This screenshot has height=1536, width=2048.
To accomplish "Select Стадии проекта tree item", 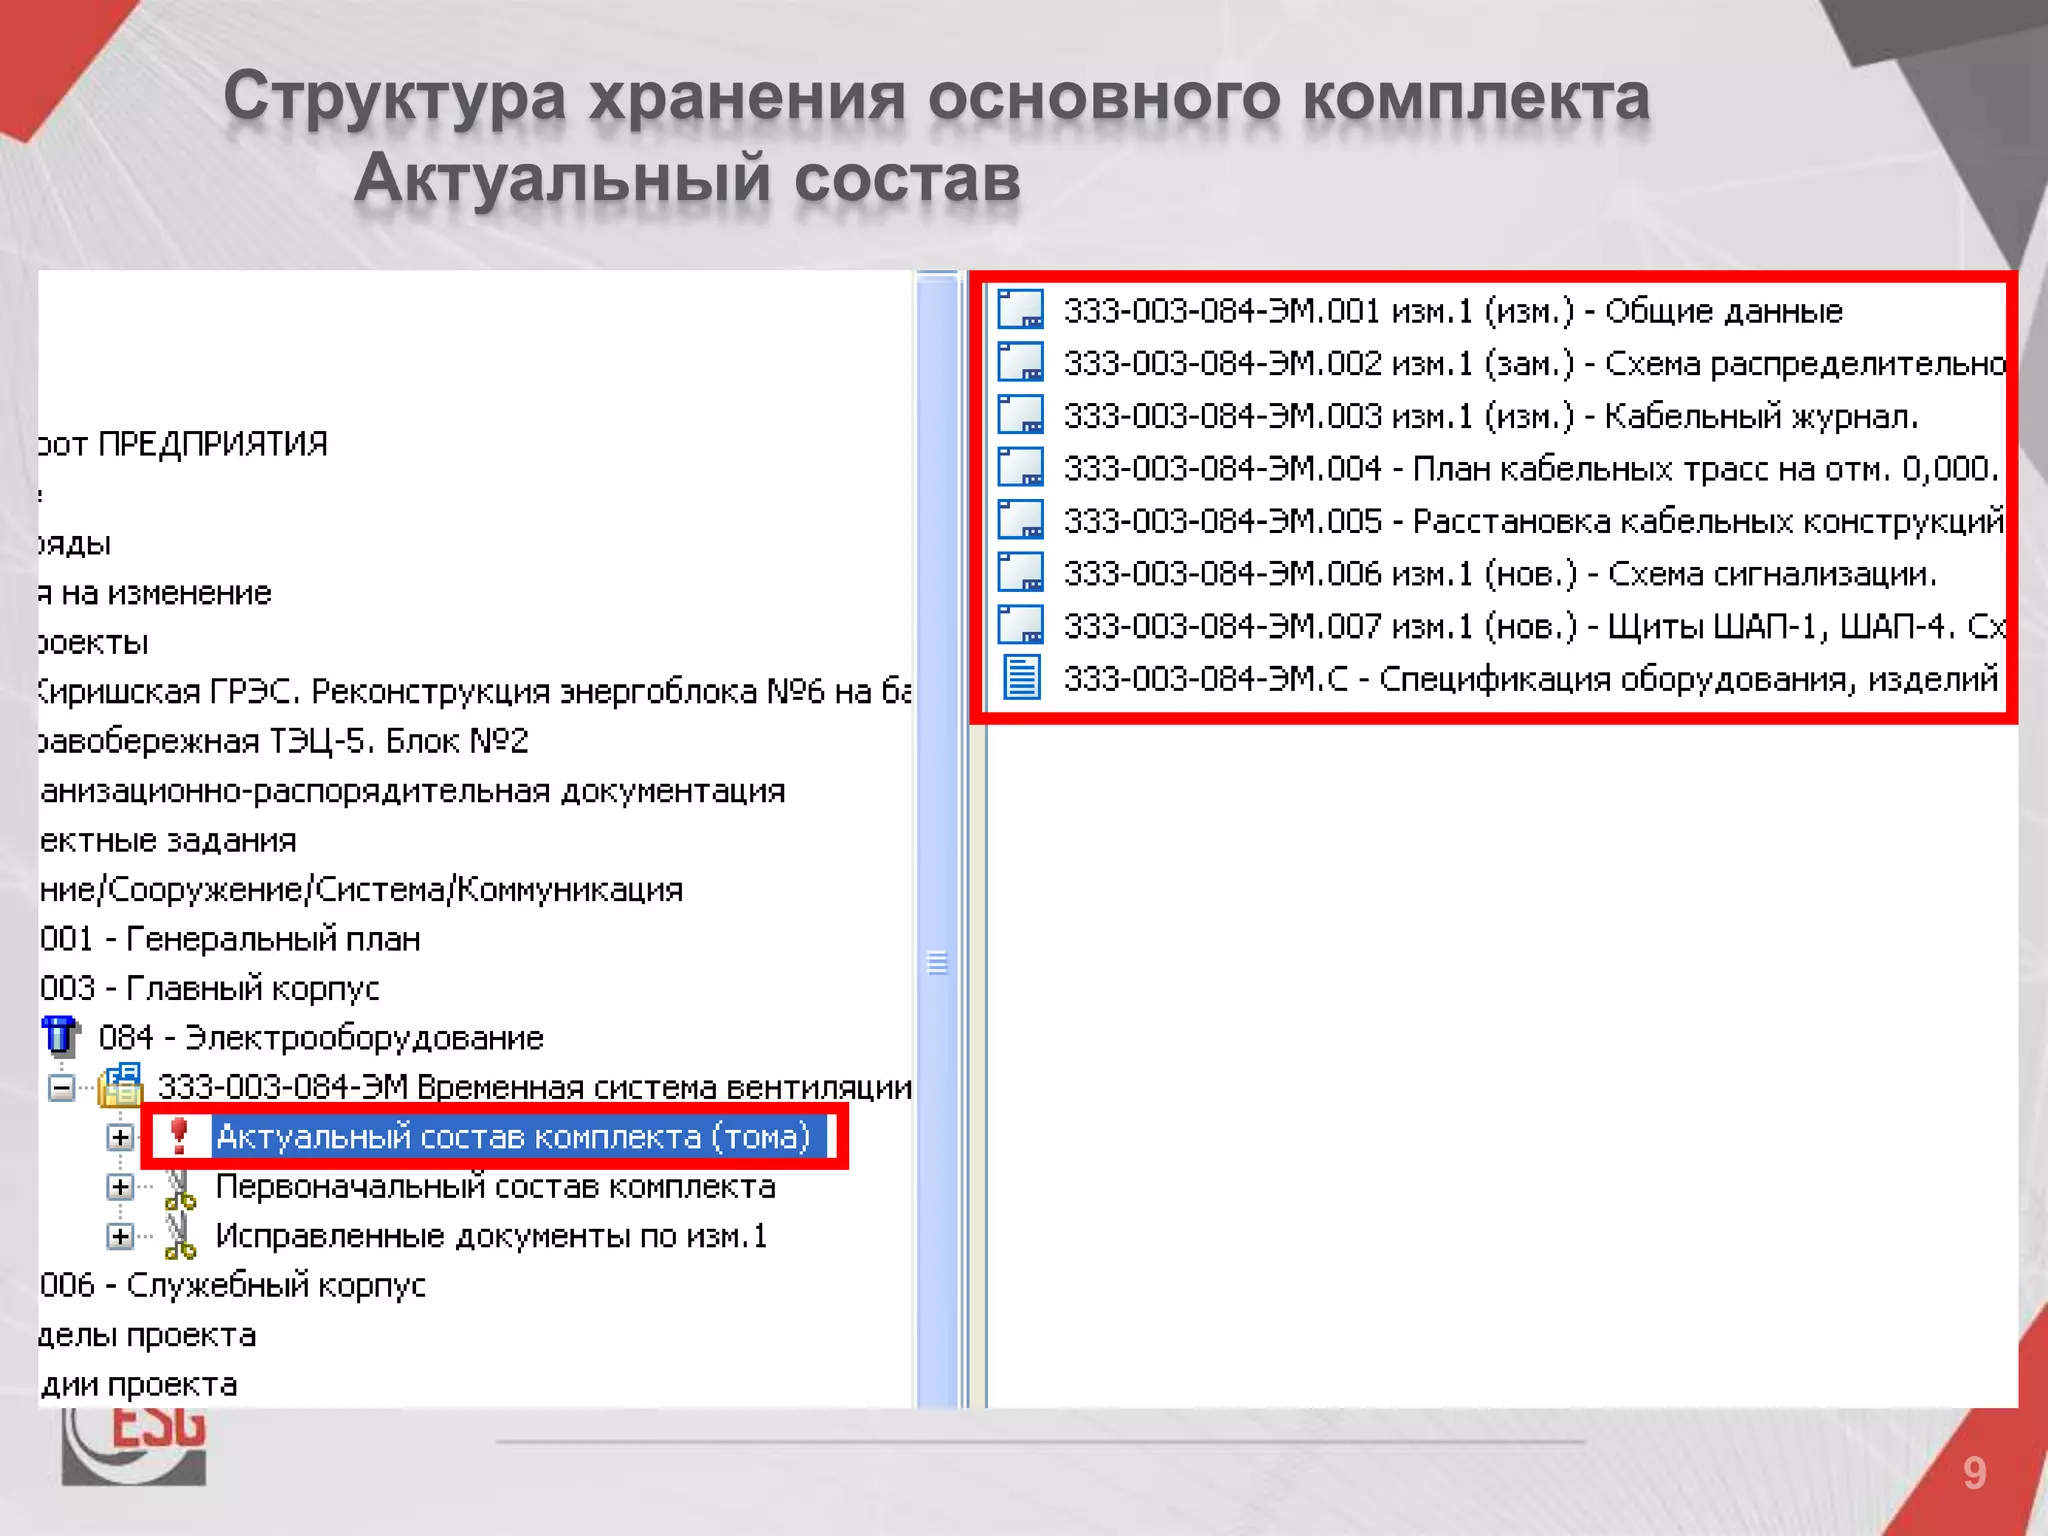I will [x=139, y=1384].
